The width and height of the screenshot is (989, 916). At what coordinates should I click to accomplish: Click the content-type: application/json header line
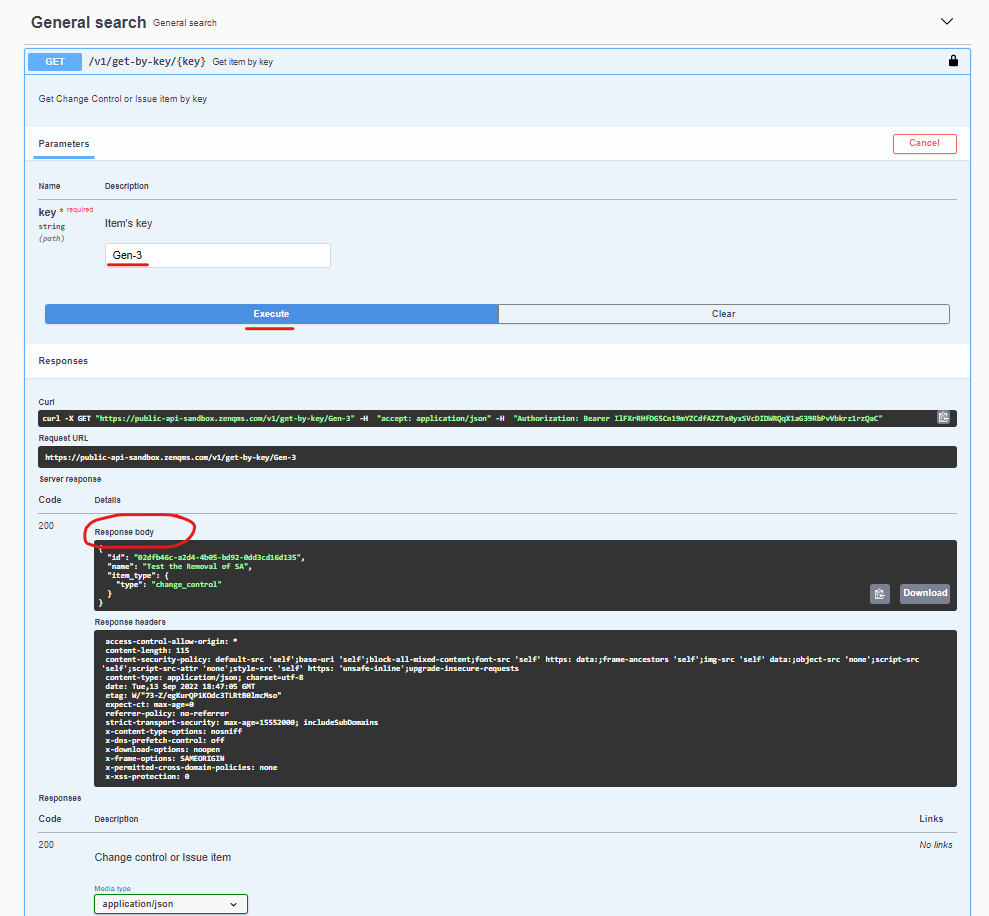coord(204,677)
